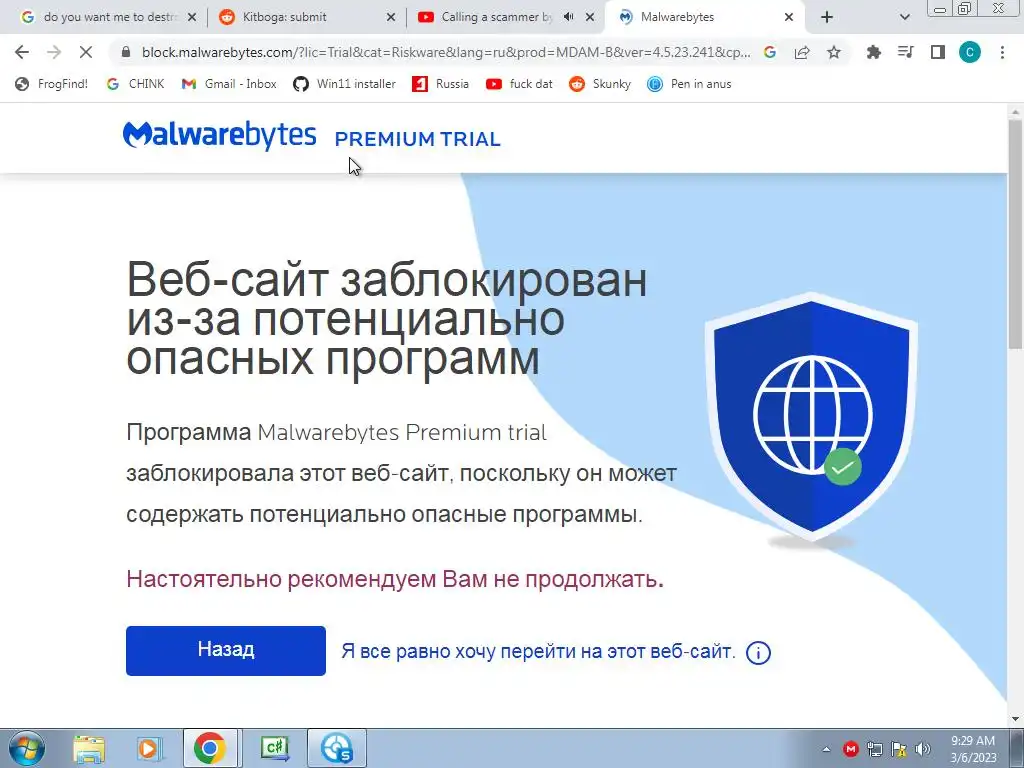This screenshot has width=1024, height=768.
Task: Switch to the Kitboga: submit tab
Action: (307, 17)
